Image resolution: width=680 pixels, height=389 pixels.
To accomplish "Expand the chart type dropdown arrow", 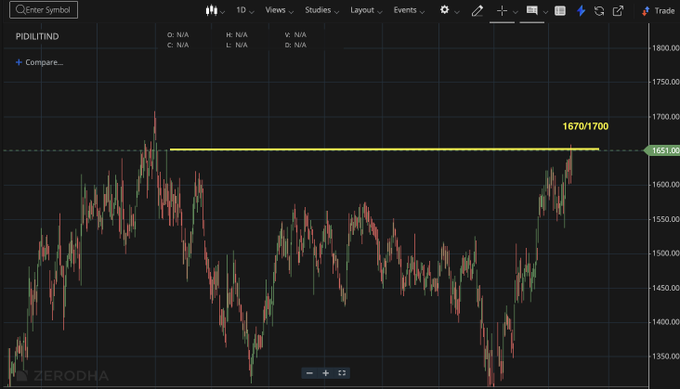I will coord(222,12).
